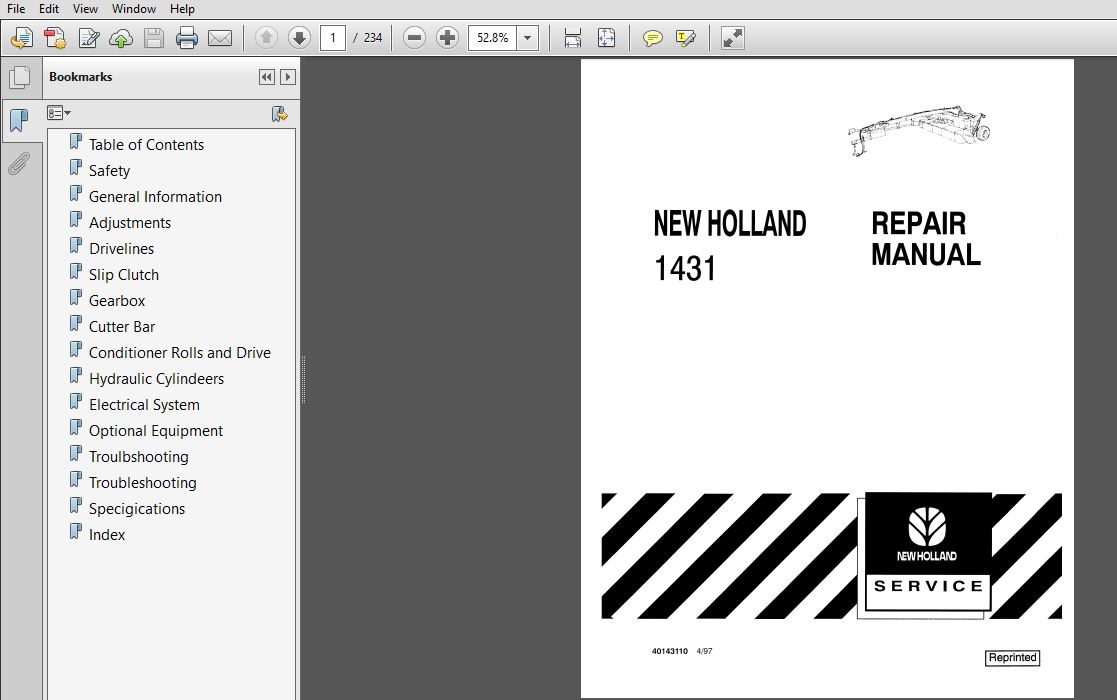The image size is (1117, 700).
Task: Select the Slip Clutch bookmark
Action: [124, 275]
